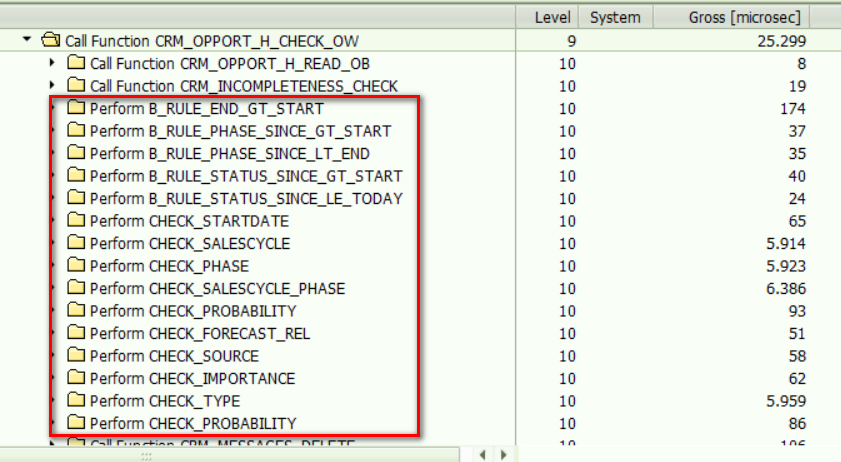841x462 pixels.
Task: Click the horizontal scrollbar thumb below tree
Action: coord(230,455)
